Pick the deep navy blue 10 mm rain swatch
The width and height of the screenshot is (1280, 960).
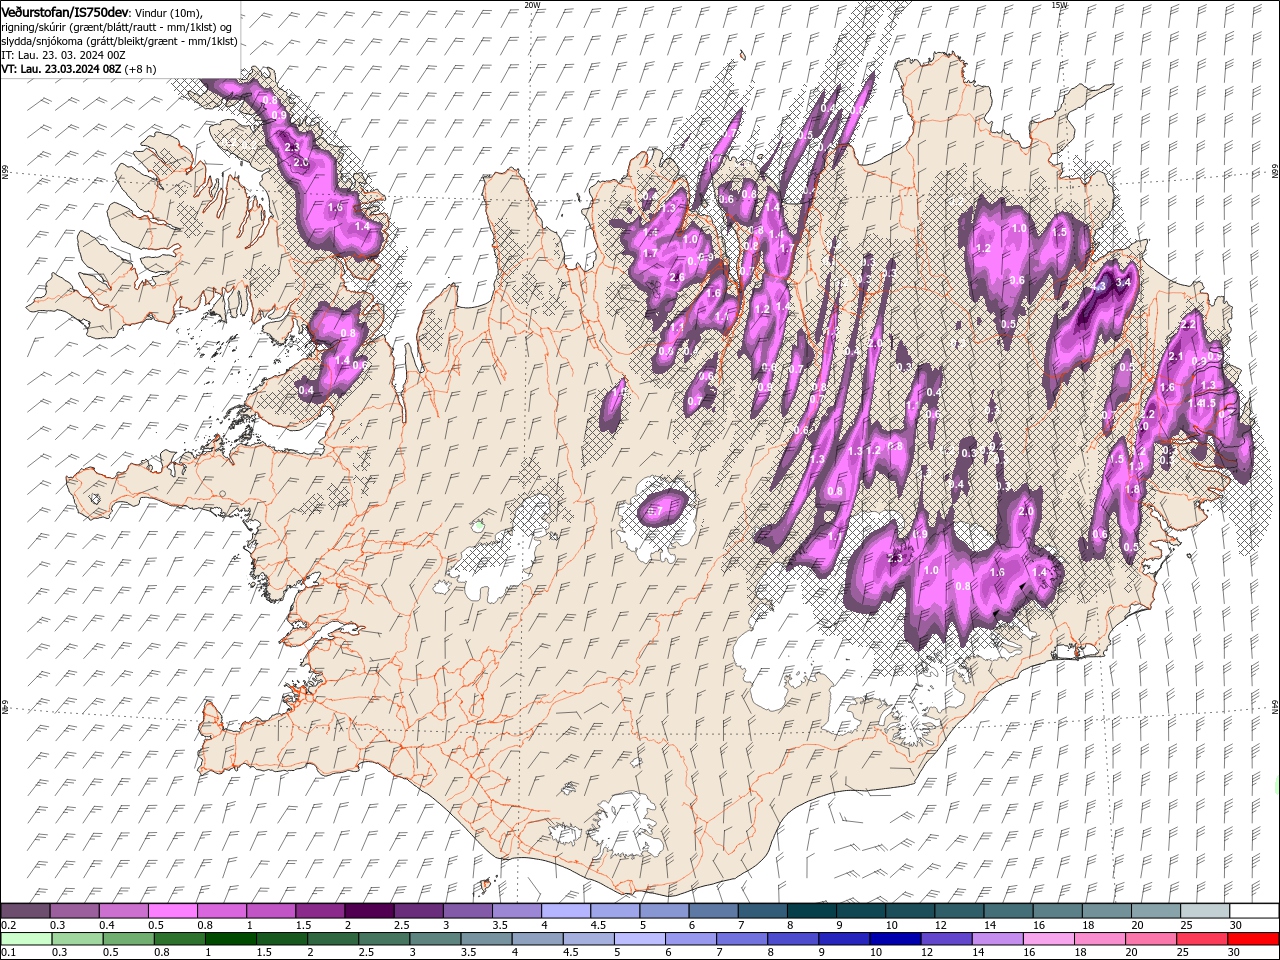(x=895, y=939)
